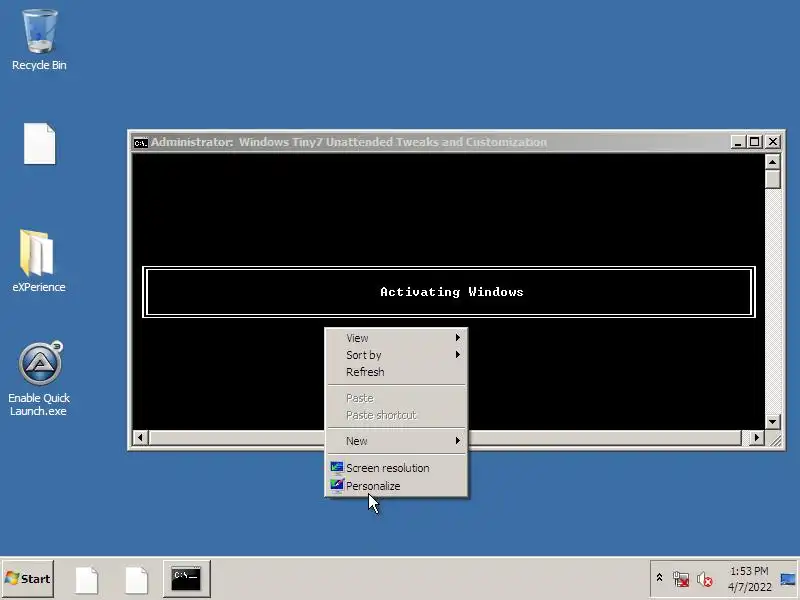The image size is (800, 600).
Task: Click the muted volume tray icon
Action: [705, 579]
